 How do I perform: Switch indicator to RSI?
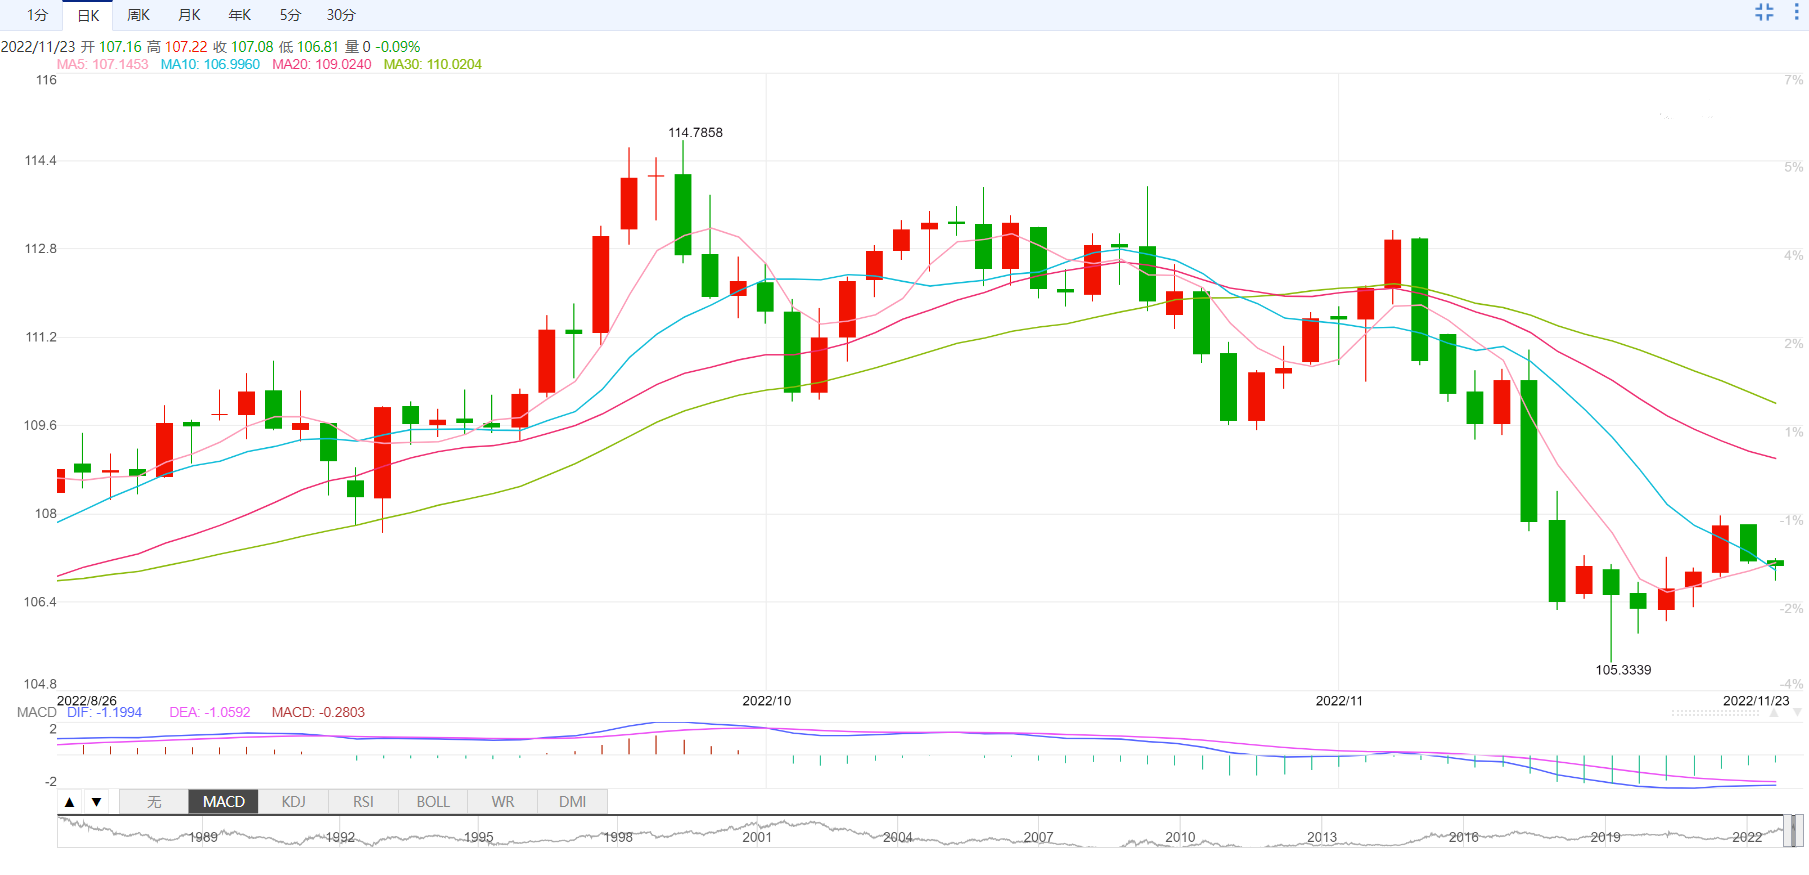(x=363, y=802)
